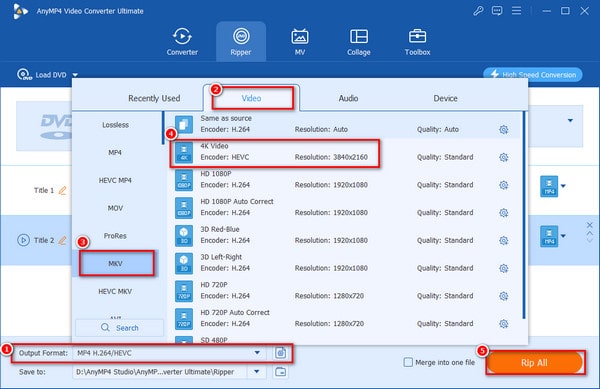
Task: Switch to the Recently Used tab
Action: [154, 98]
